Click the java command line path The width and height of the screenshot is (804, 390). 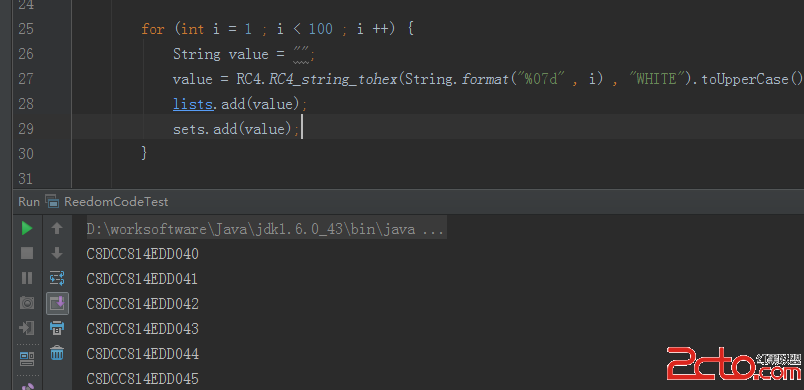click(265, 229)
